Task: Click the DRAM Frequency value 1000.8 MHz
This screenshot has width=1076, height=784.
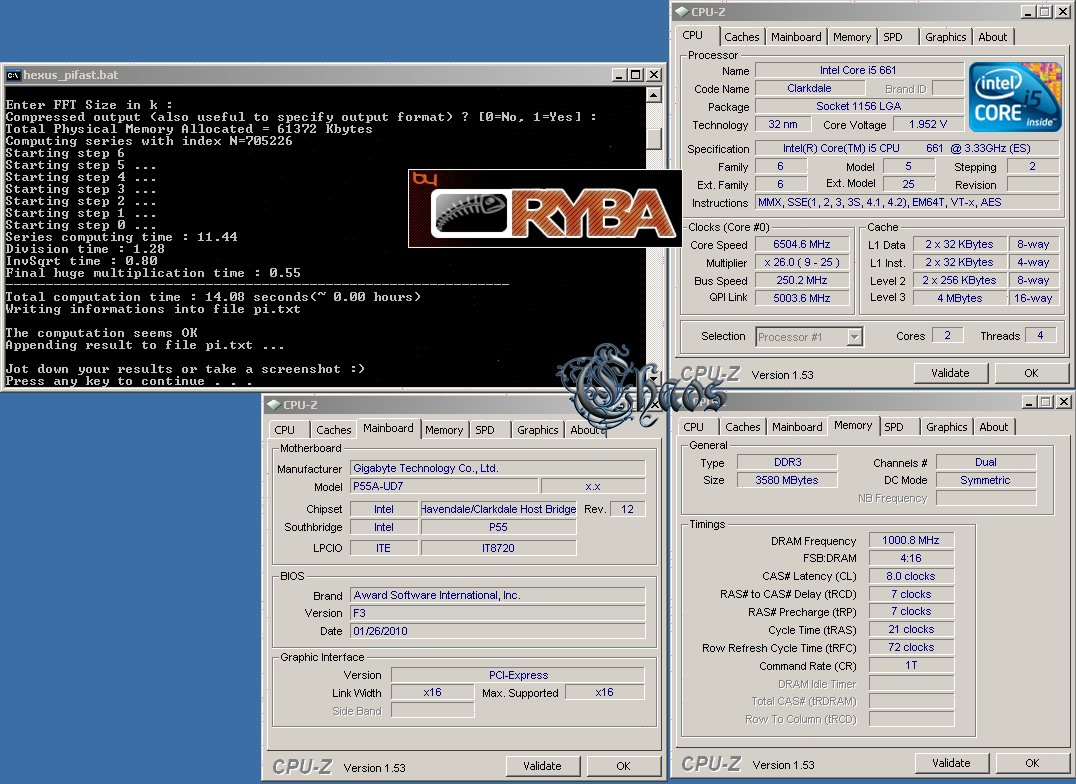Action: [911, 540]
